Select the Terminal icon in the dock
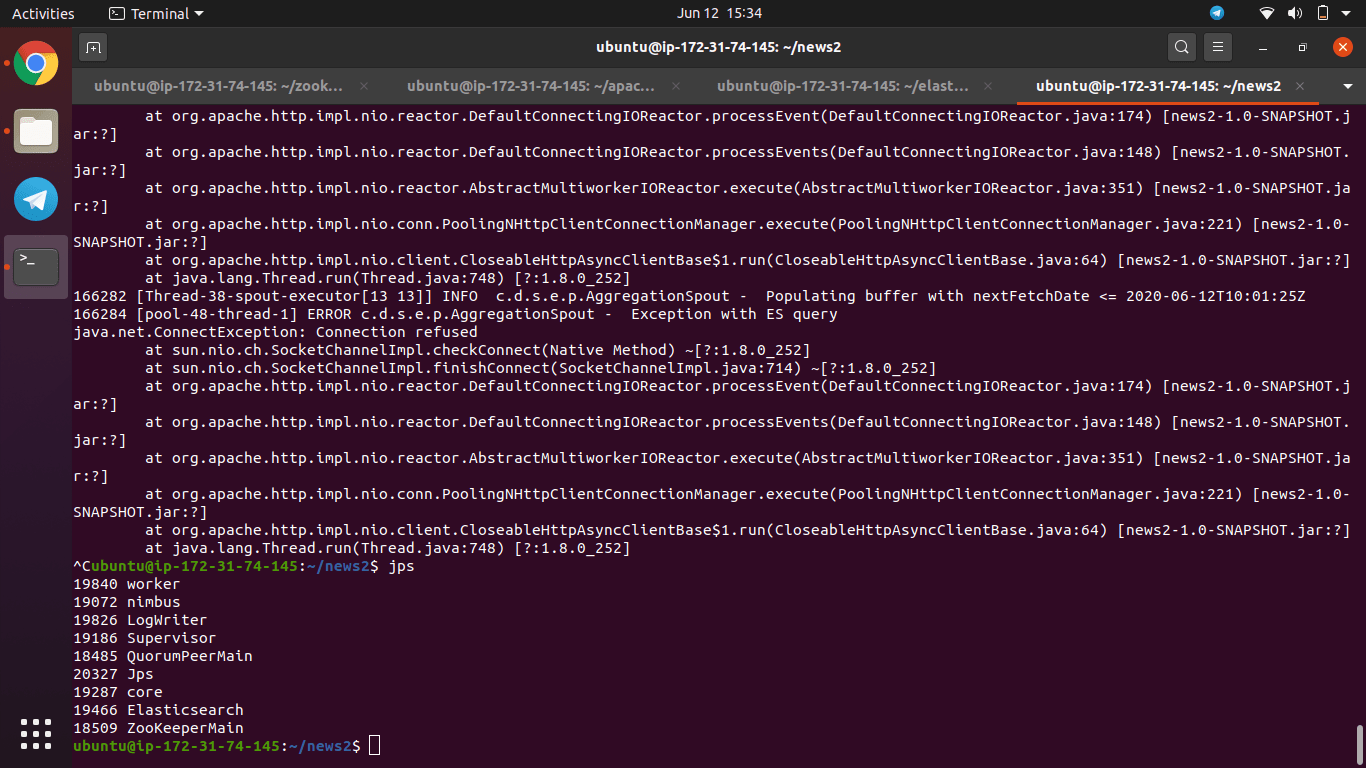 coord(35,266)
